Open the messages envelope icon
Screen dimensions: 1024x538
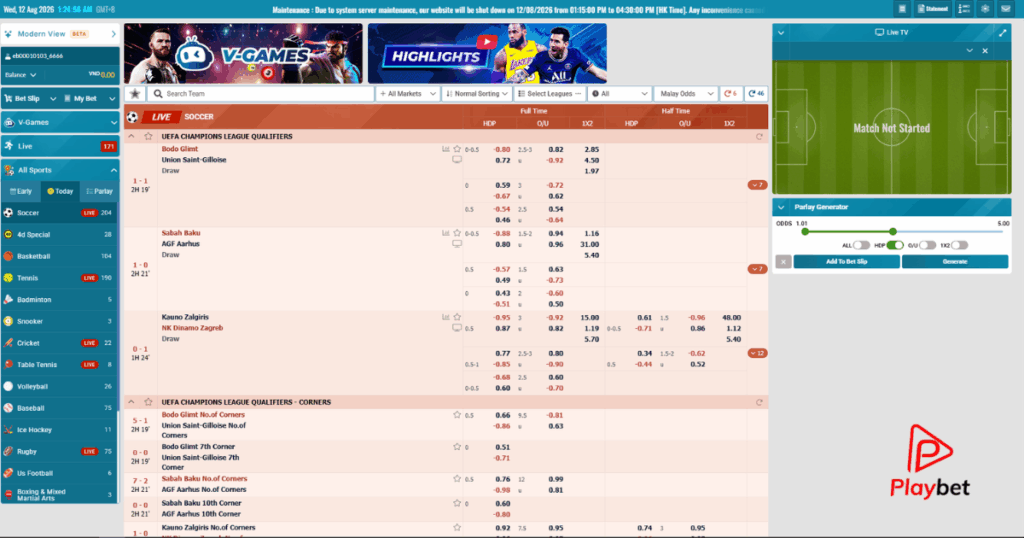(x=1006, y=8)
